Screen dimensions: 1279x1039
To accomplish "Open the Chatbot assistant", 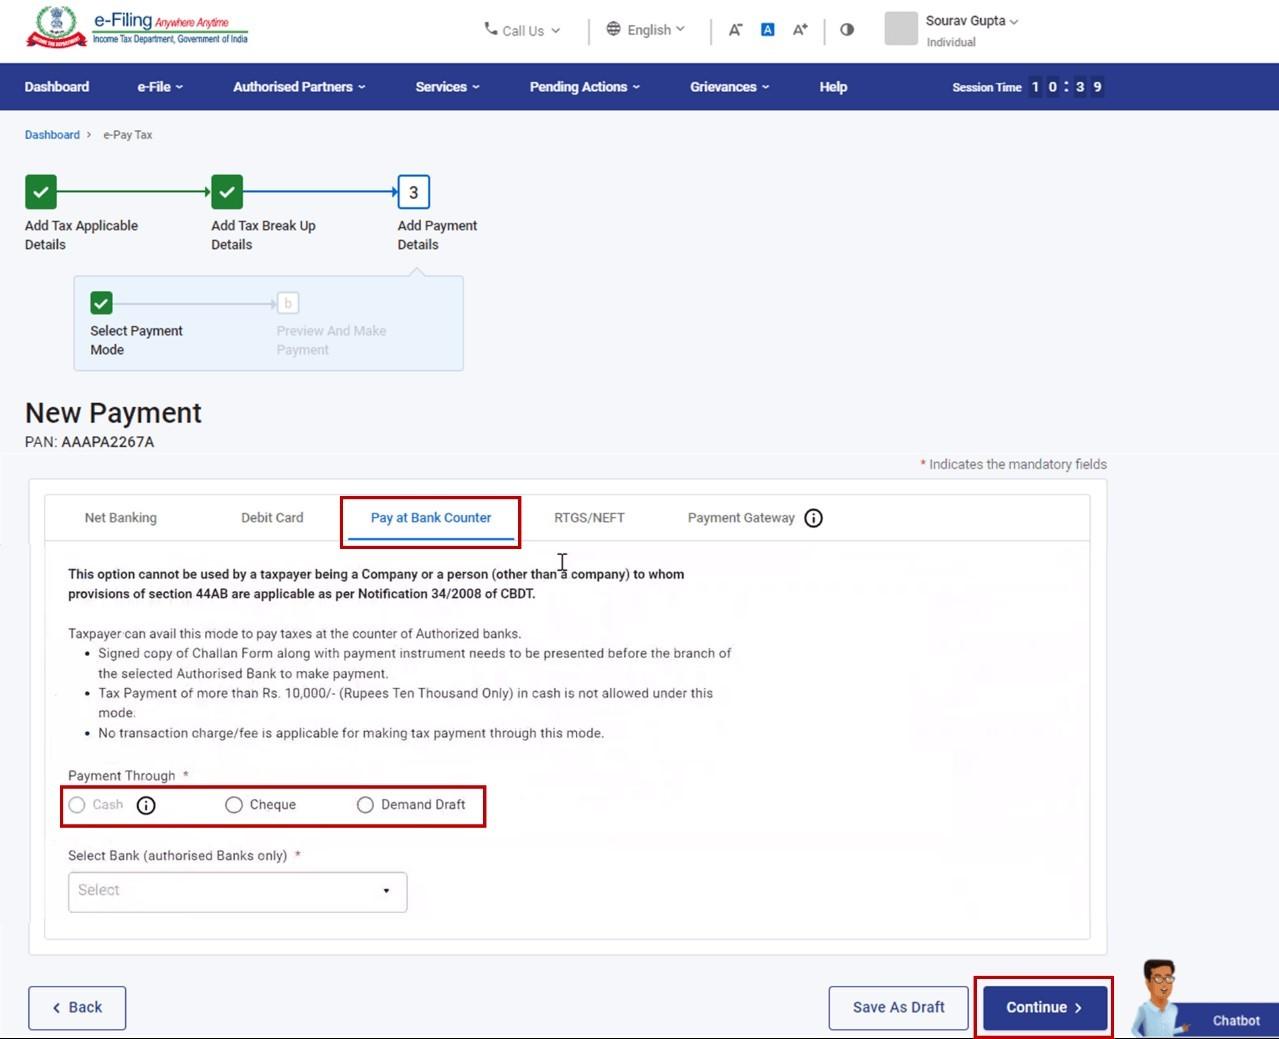I will (1235, 1020).
